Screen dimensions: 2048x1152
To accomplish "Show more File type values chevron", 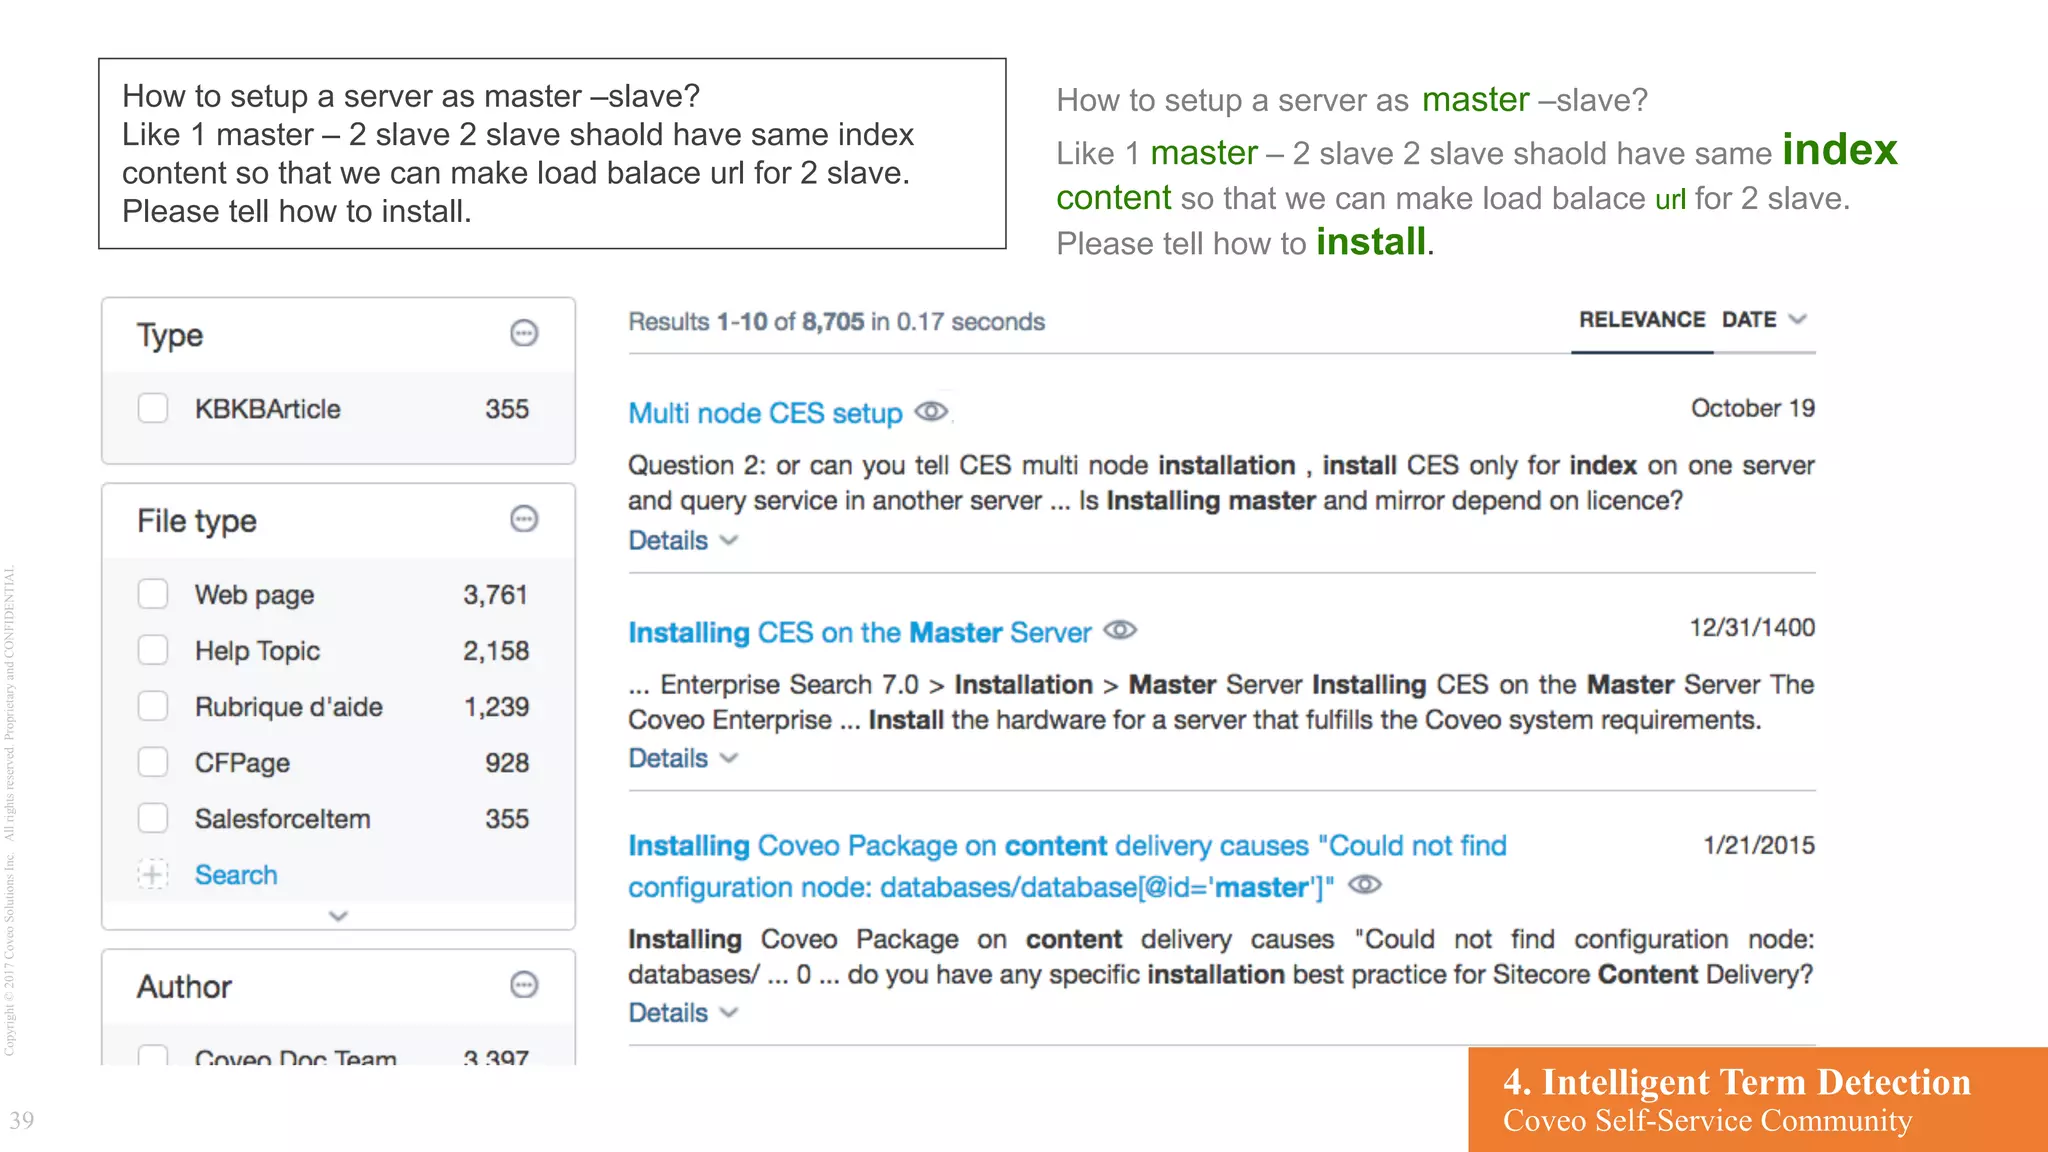I will [338, 916].
